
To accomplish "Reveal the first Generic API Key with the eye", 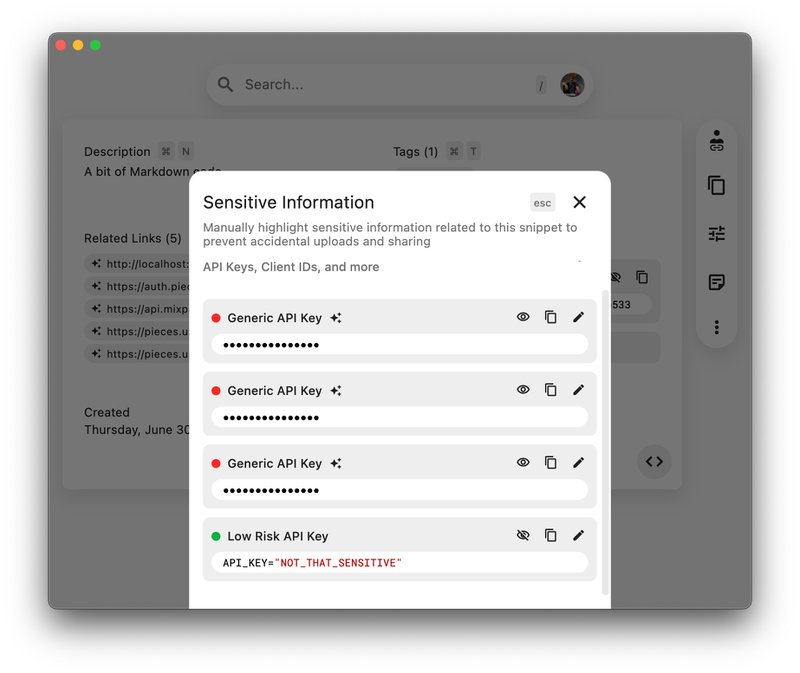I will (523, 316).
